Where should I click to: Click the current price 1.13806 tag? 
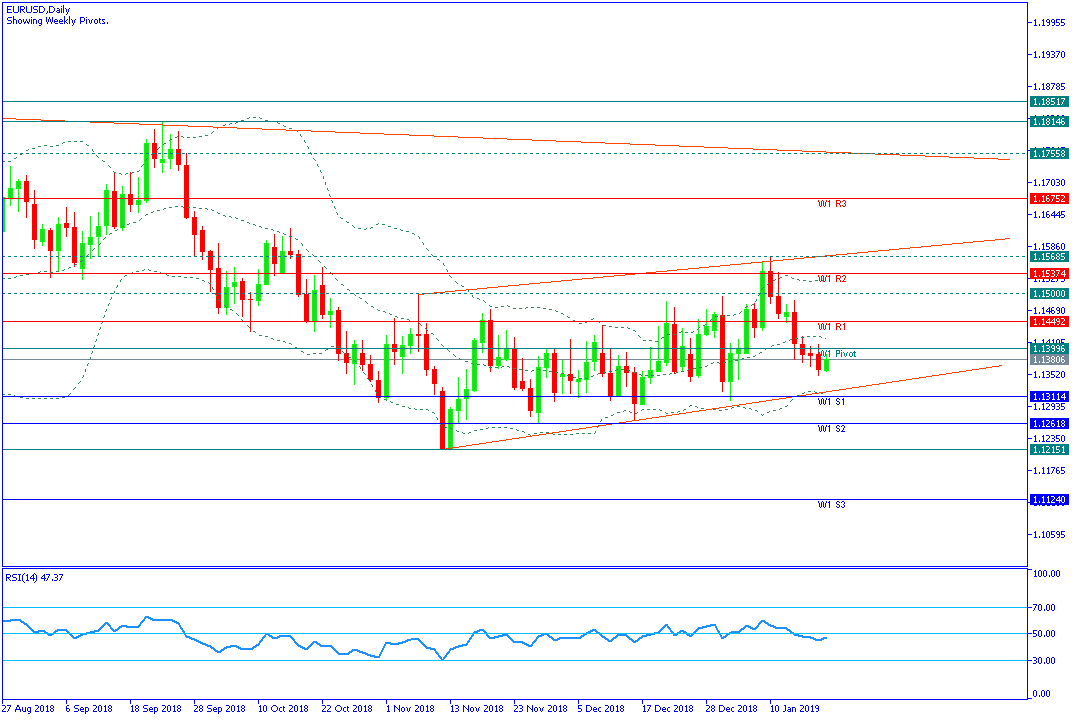[x=1049, y=360]
